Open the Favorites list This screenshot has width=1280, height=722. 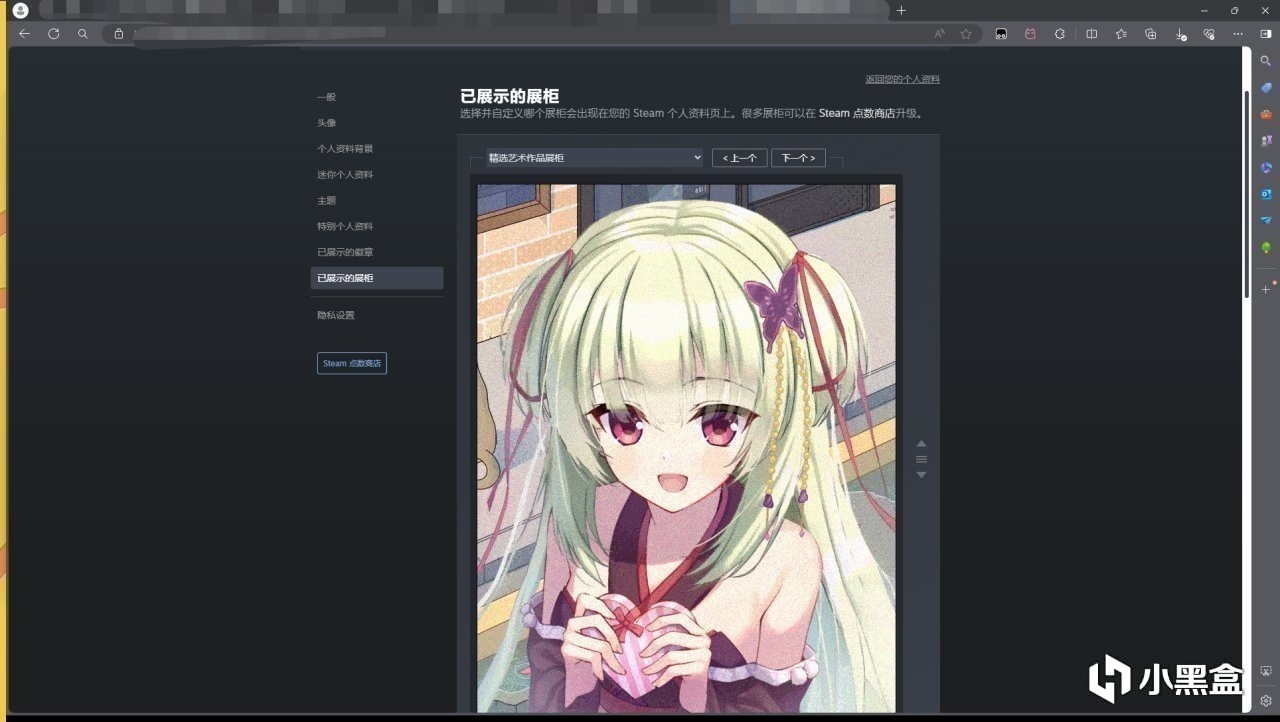pyautogui.click(x=1121, y=34)
